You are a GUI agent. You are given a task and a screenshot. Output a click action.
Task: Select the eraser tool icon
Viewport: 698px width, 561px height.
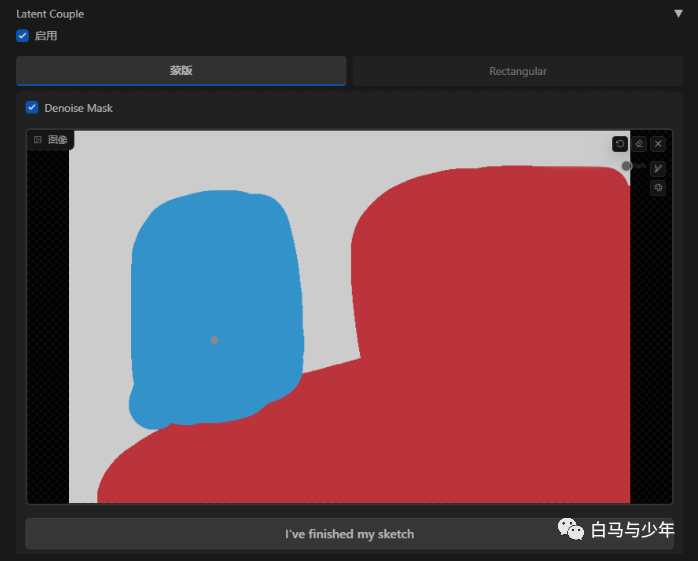coord(639,144)
